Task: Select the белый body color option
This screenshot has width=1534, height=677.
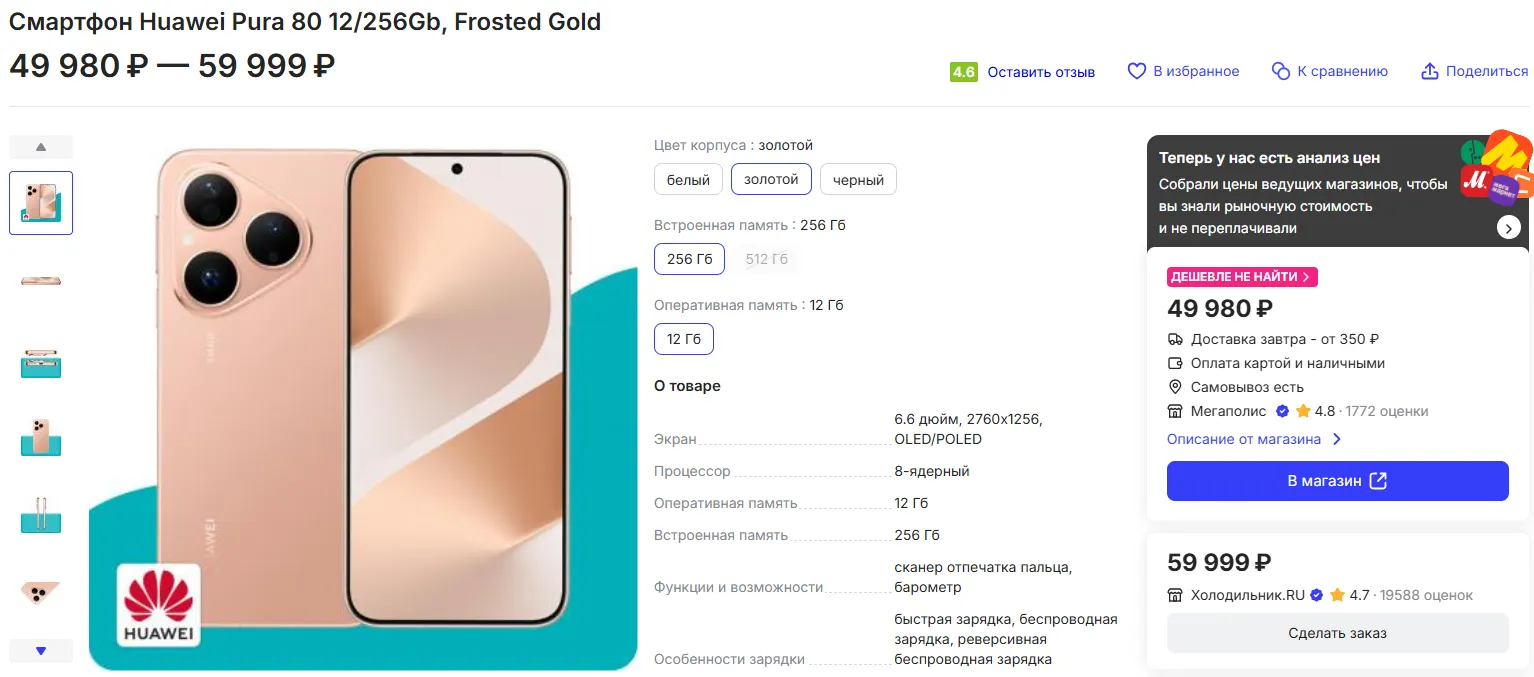Action: (x=688, y=180)
